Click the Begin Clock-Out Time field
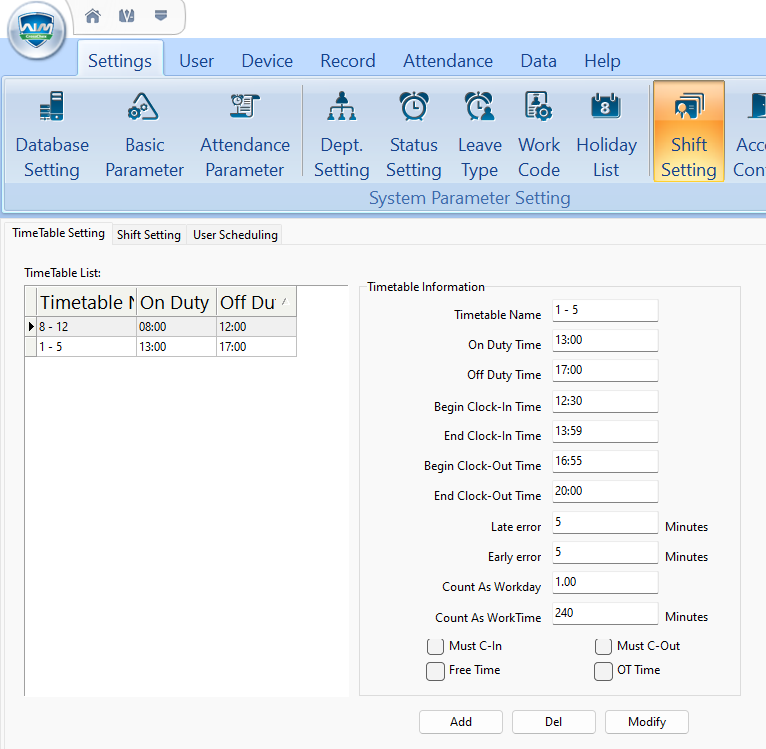766x749 pixels. tap(605, 462)
